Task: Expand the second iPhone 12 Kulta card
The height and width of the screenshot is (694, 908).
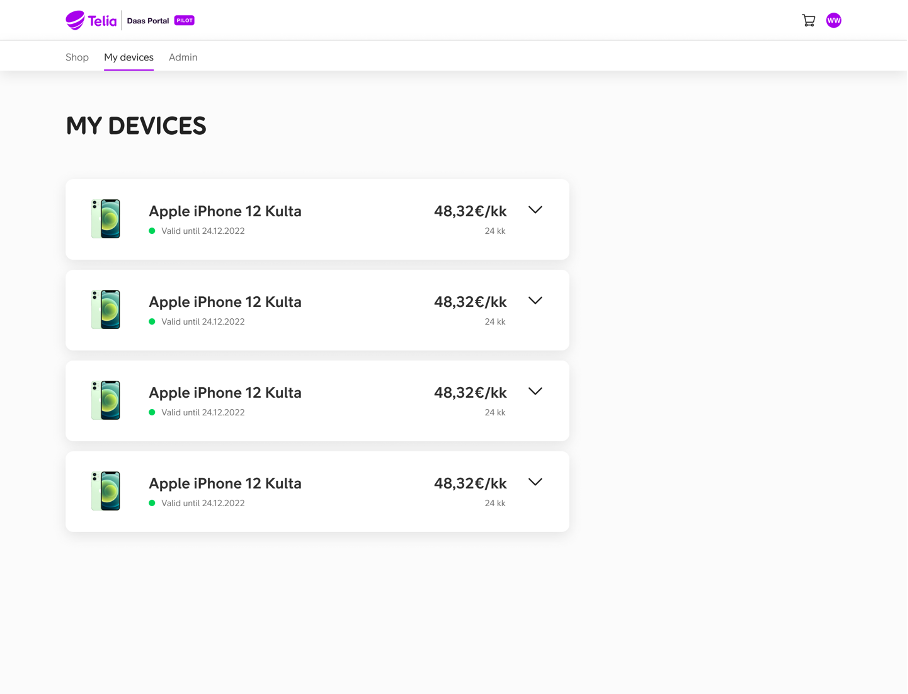Action: coord(535,301)
